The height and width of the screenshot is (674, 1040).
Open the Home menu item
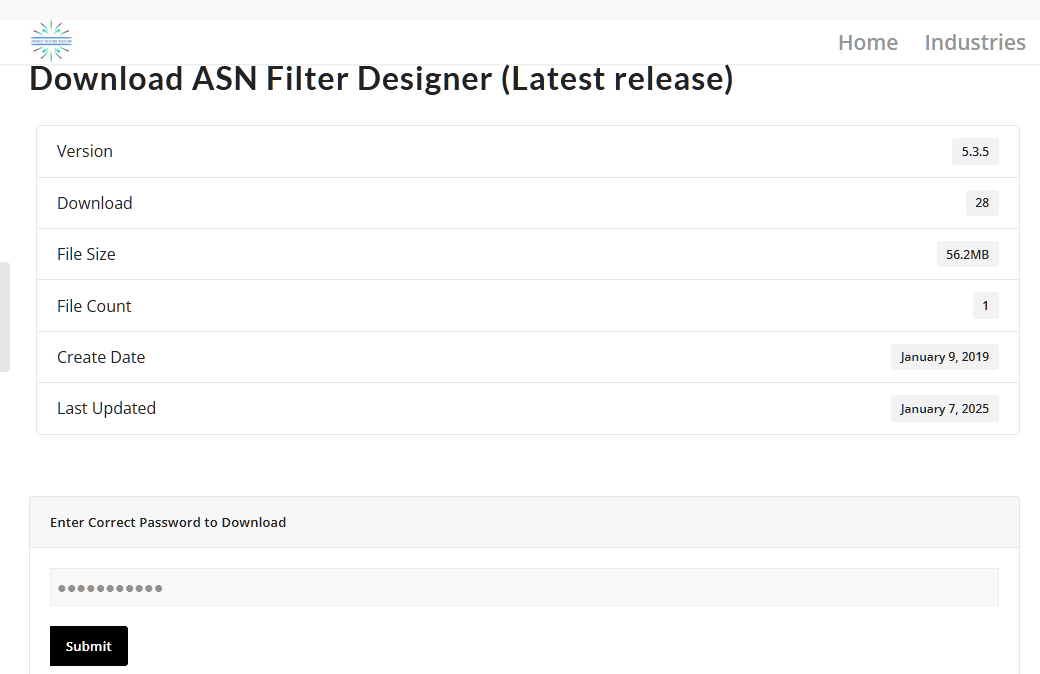pyautogui.click(x=868, y=42)
